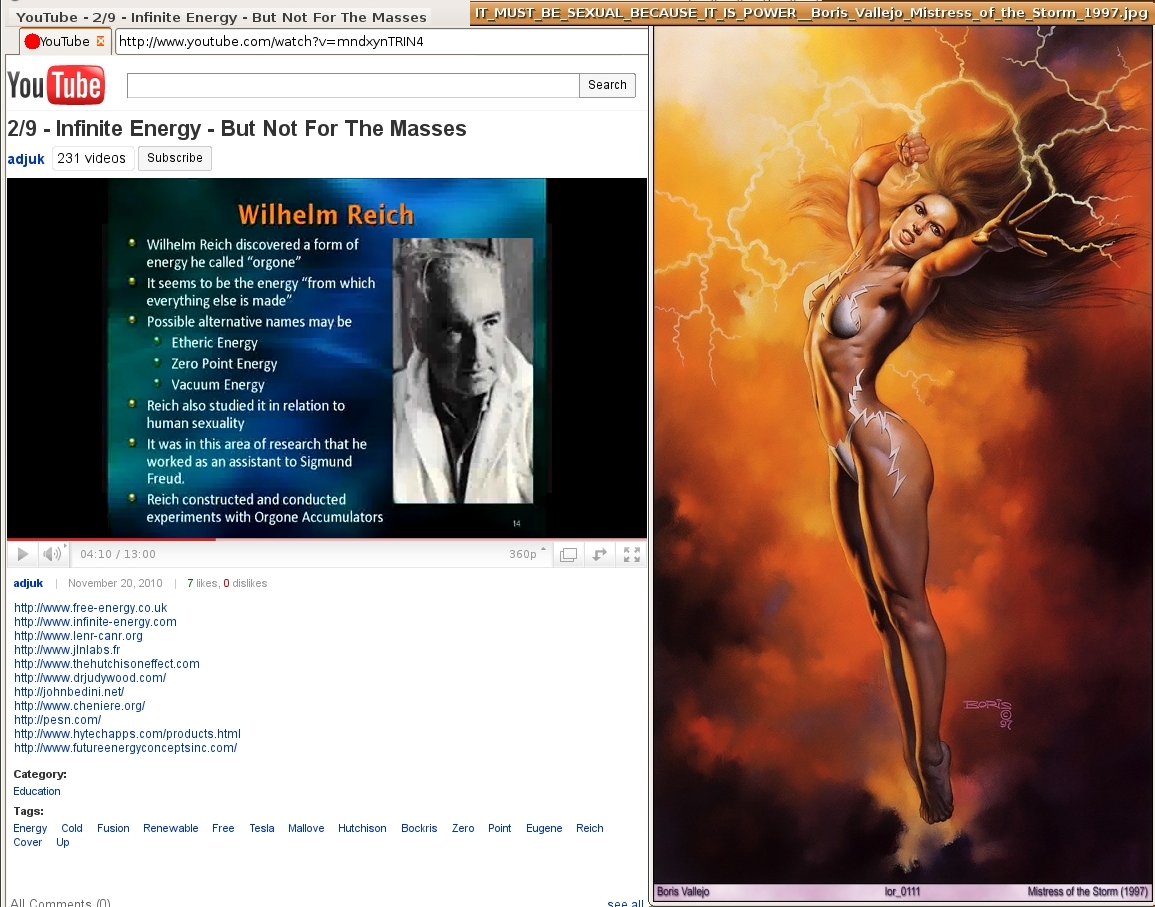Open cheniere.org link
Viewport: 1155px width, 907px height.
point(80,706)
